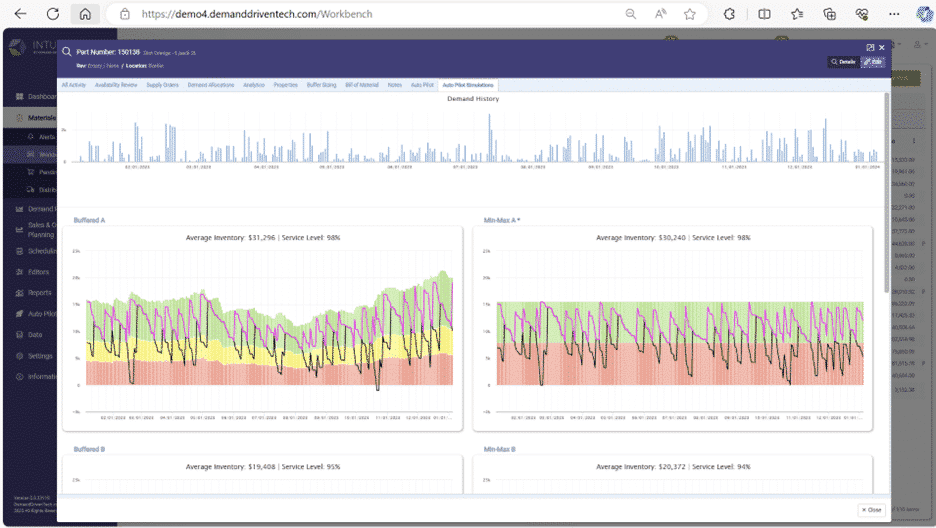Click the browser home button
The width and height of the screenshot is (936, 528).
(85, 14)
